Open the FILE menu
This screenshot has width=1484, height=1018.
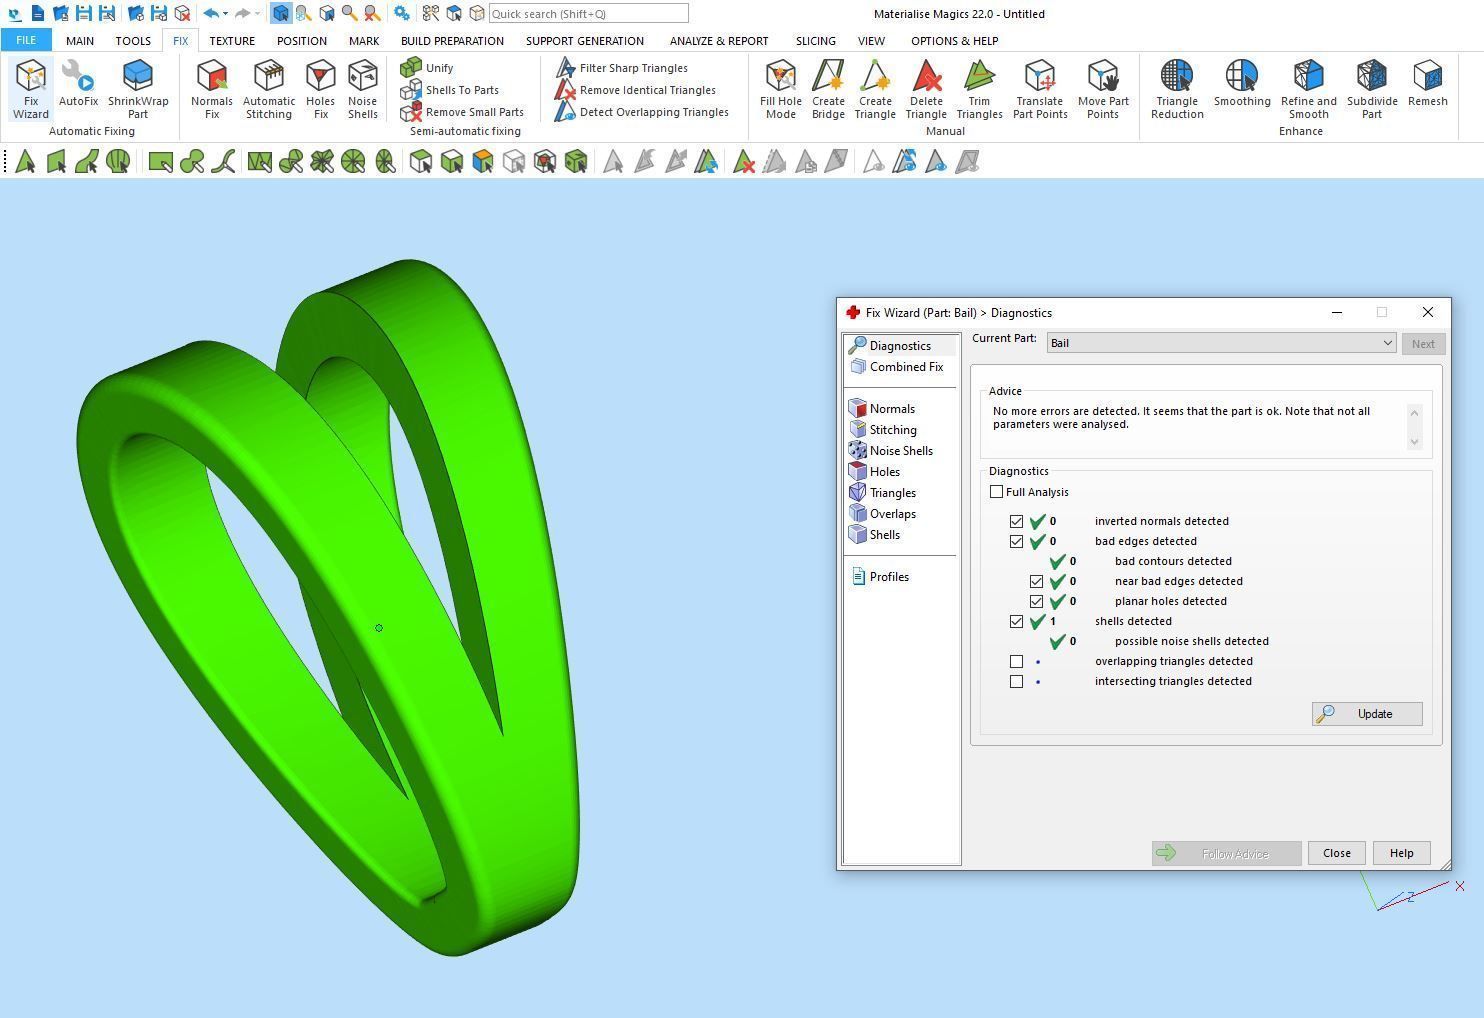click(26, 41)
